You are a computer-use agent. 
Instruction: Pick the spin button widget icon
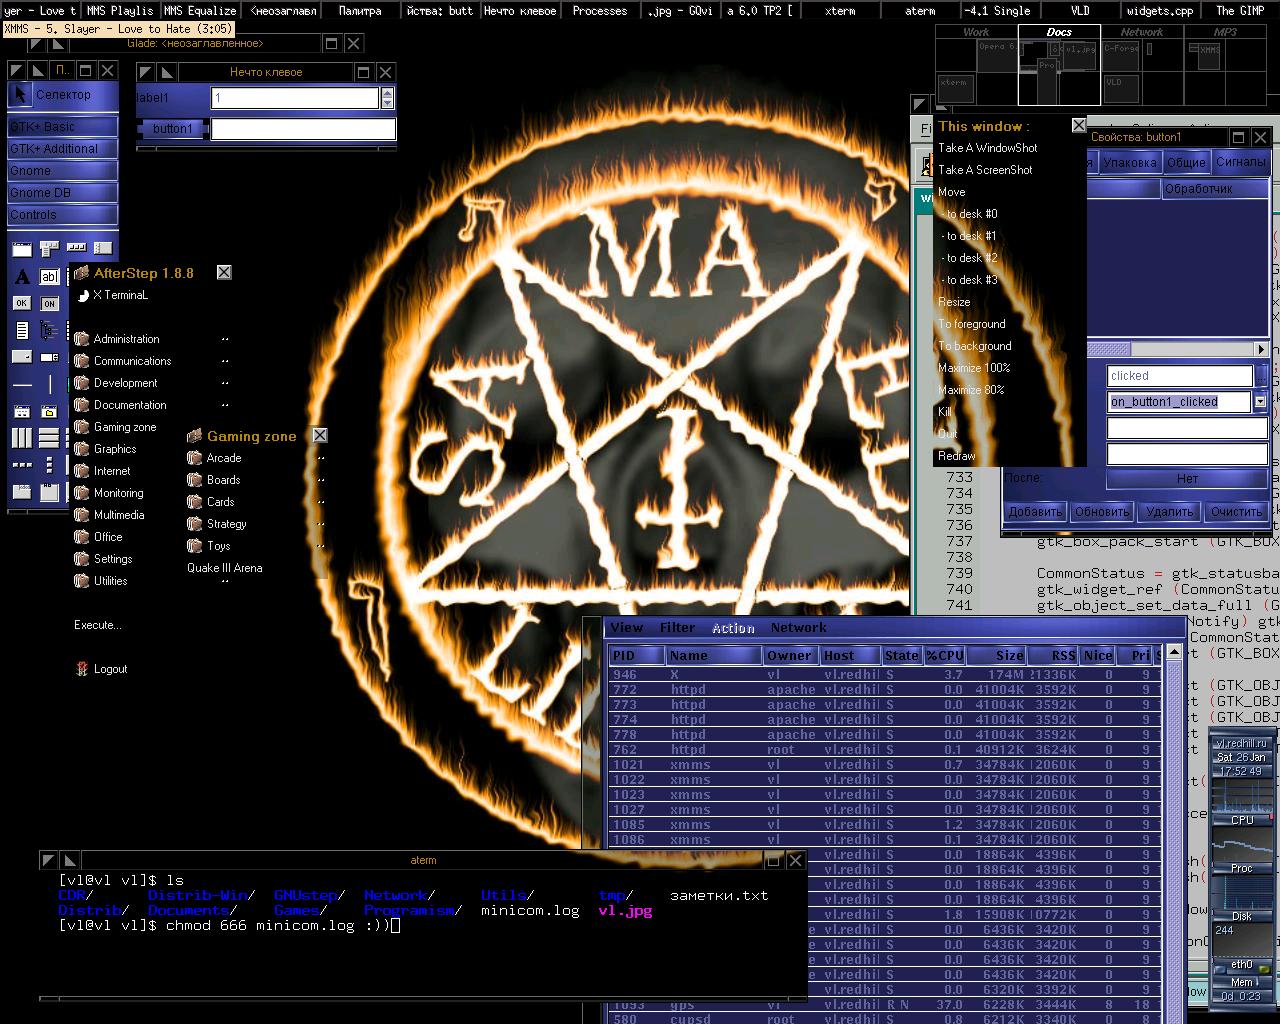[x=49, y=357]
